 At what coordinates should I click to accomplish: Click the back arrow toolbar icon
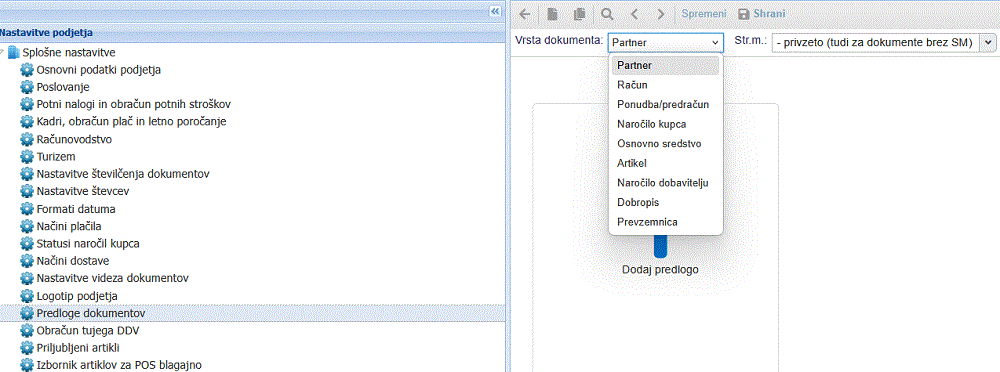[x=526, y=13]
